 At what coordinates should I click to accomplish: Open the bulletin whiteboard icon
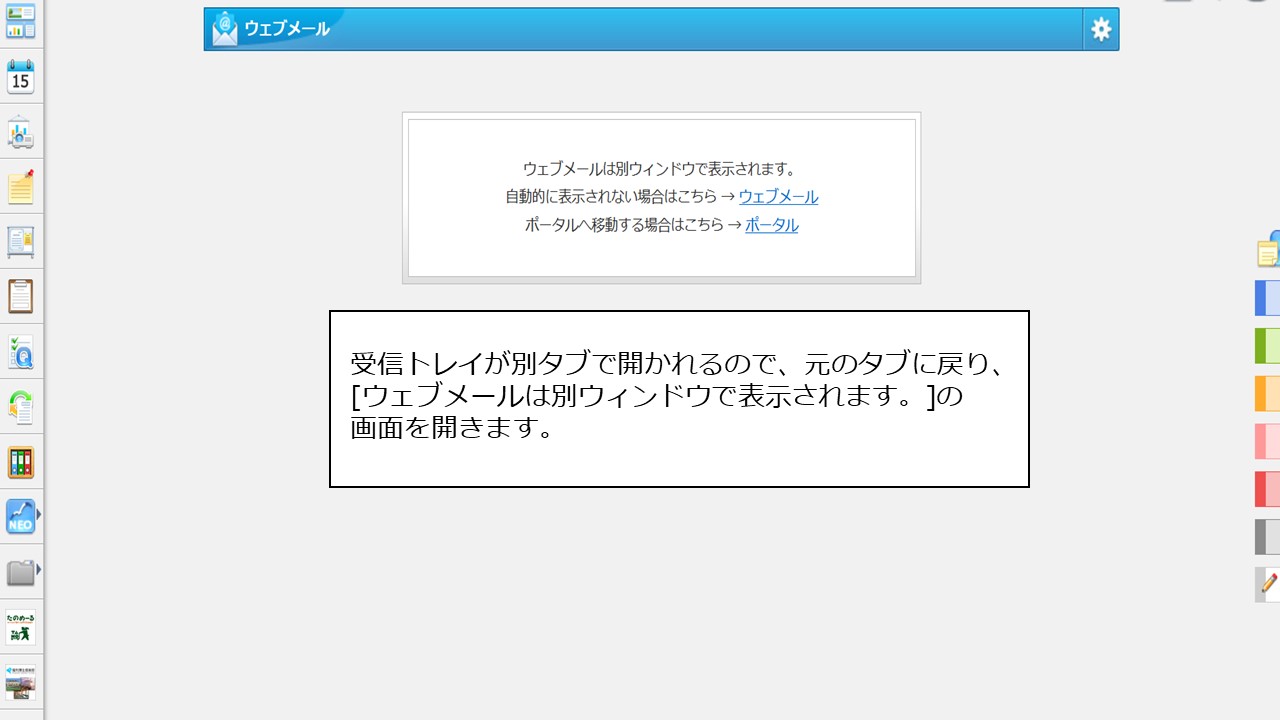point(21,242)
